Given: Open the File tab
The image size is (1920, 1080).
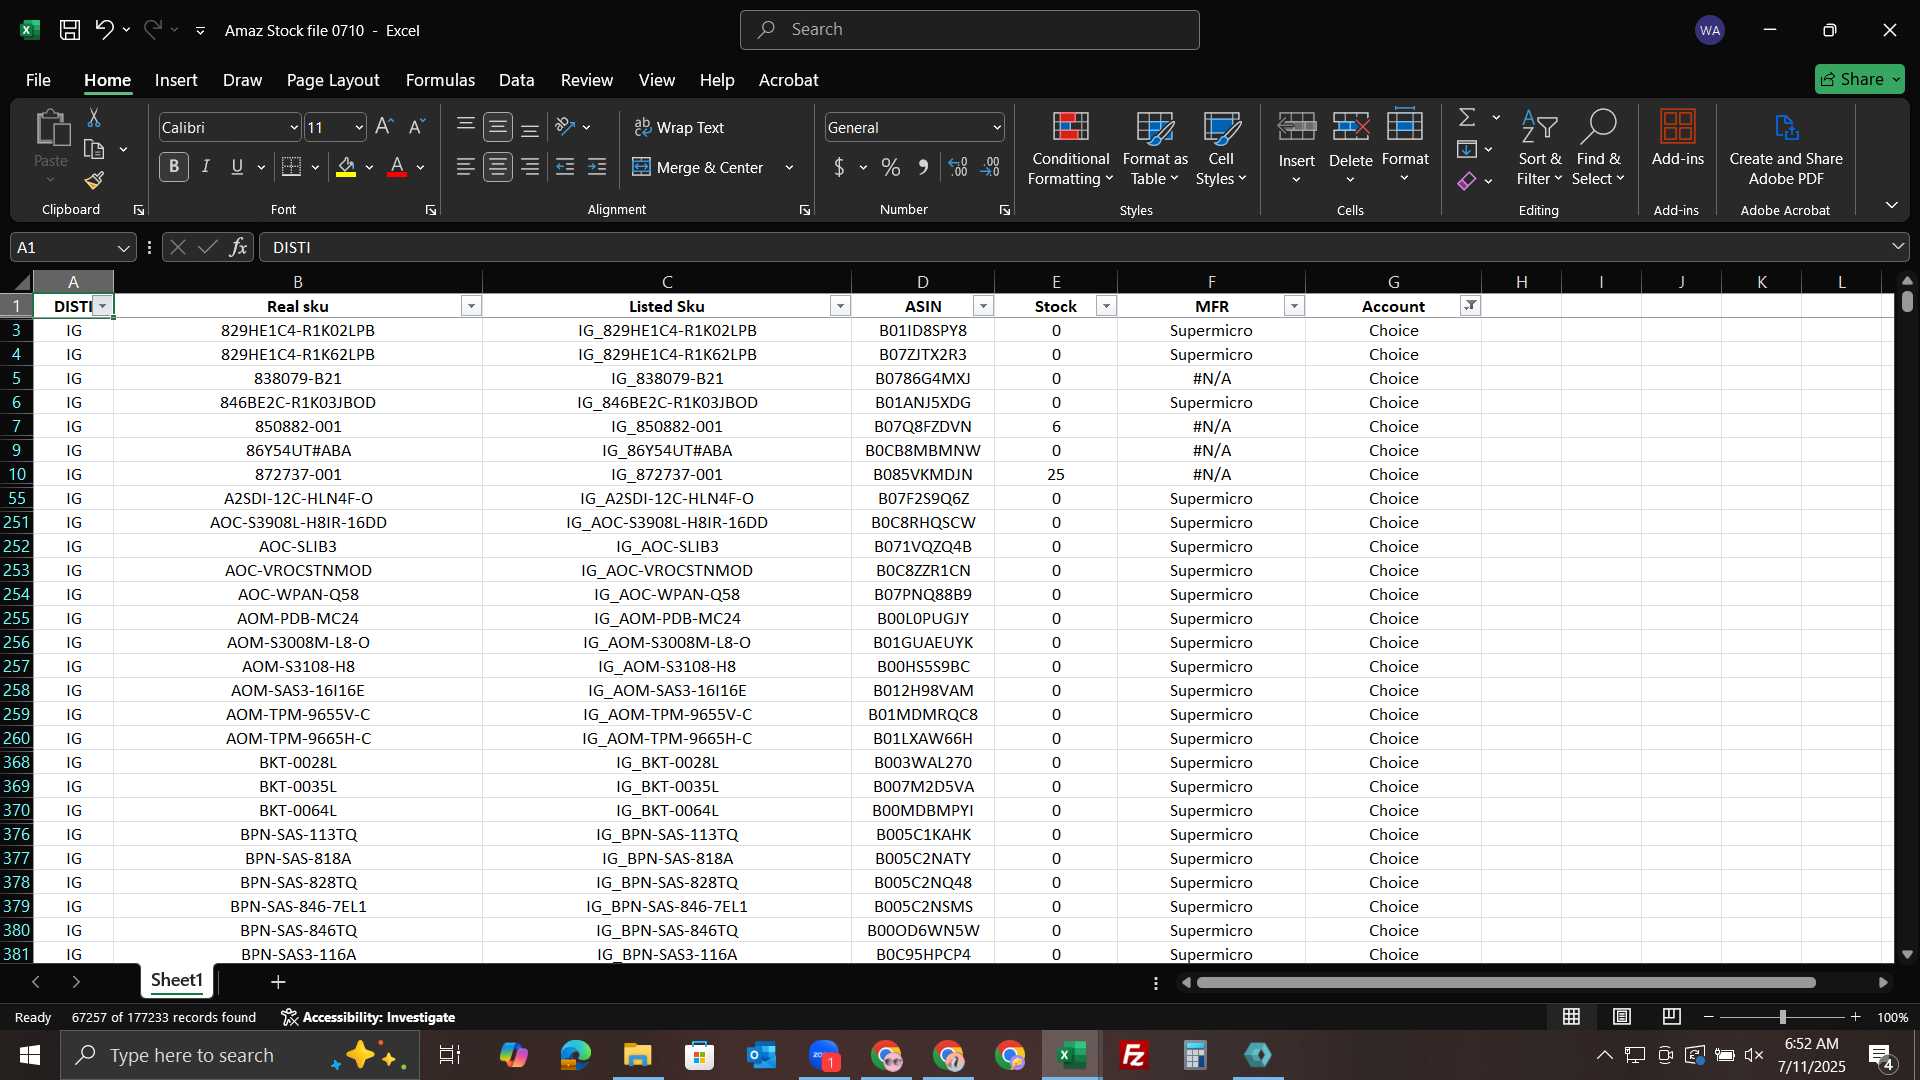Looking at the screenshot, I should 38,80.
